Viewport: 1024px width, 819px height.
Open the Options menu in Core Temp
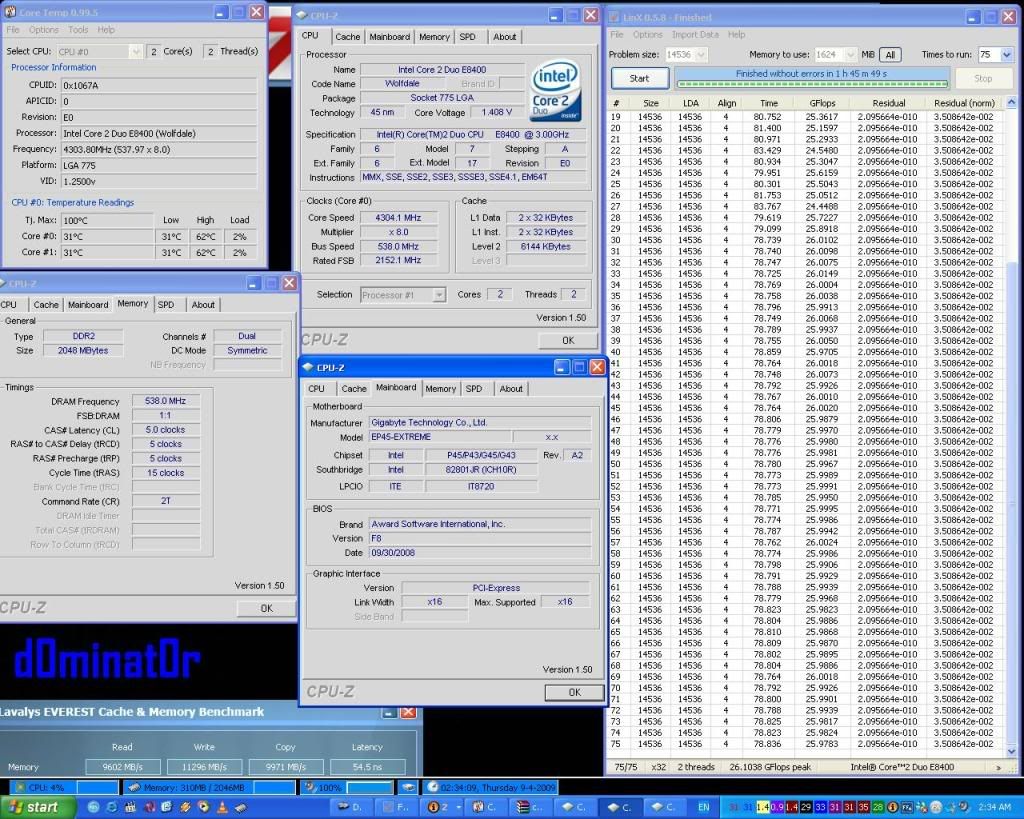point(43,30)
